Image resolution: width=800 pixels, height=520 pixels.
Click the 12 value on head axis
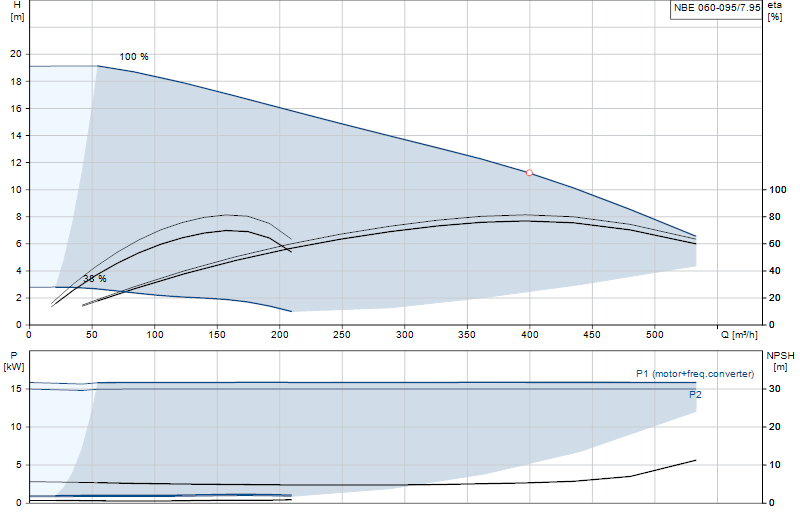16,163
